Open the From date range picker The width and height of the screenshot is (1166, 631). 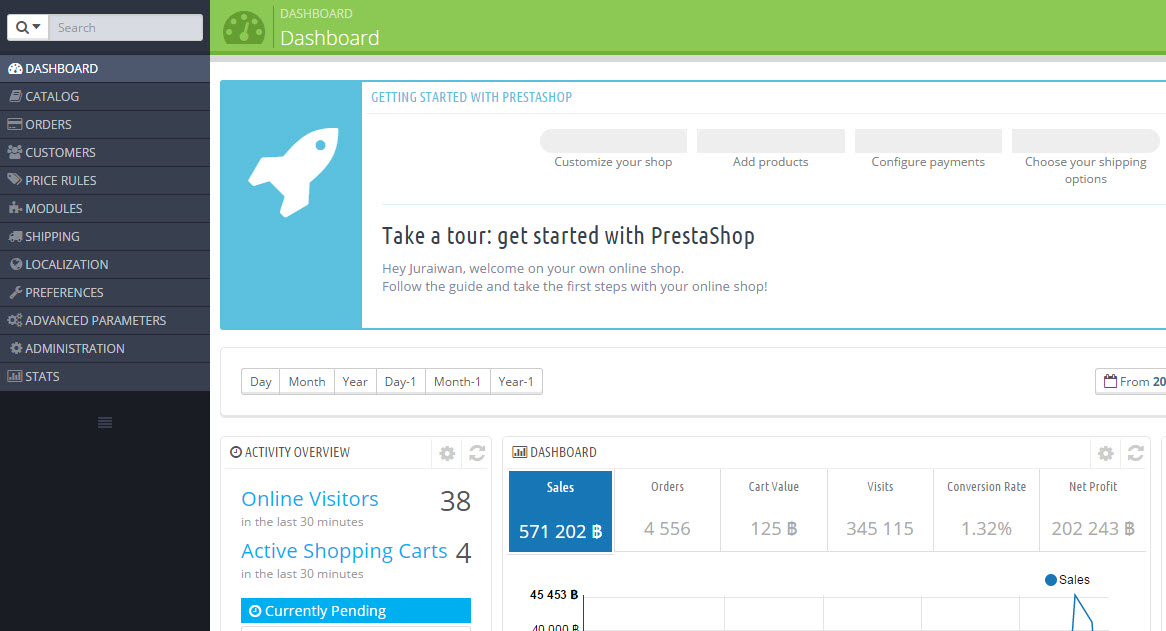point(1130,381)
